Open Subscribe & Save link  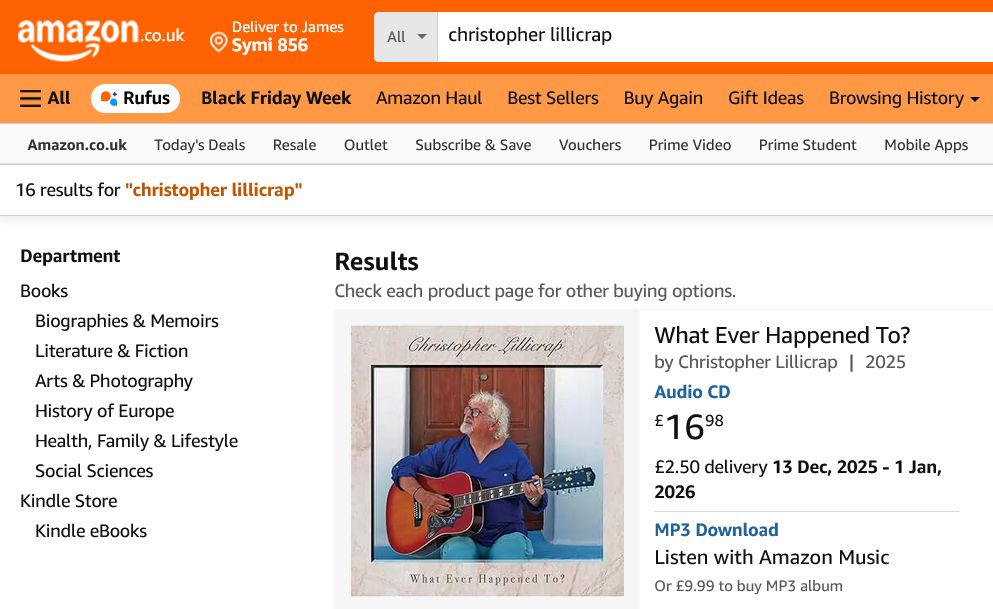(x=473, y=145)
